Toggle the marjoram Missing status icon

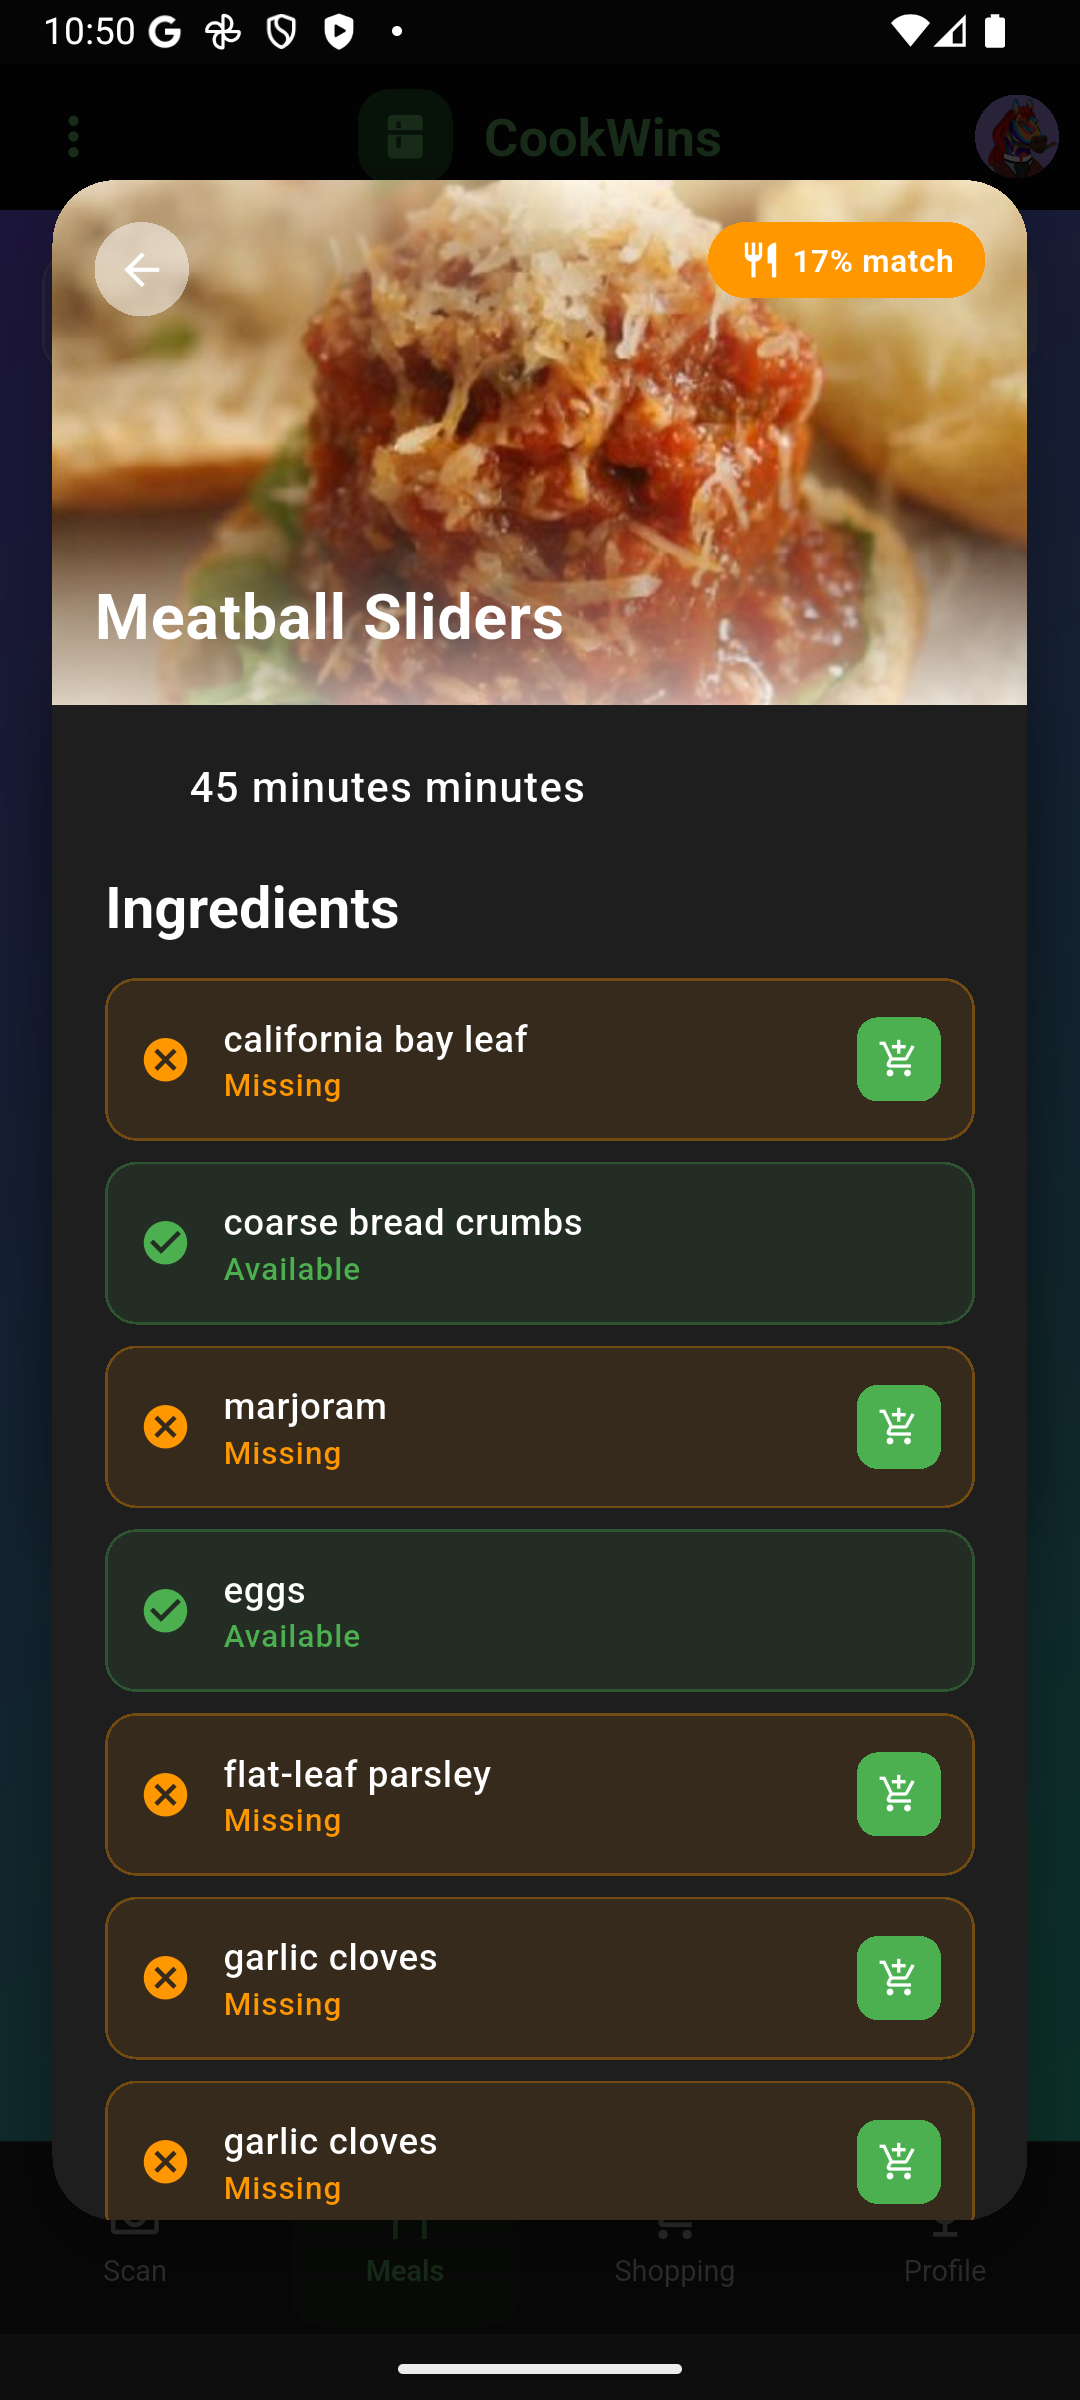point(166,1427)
